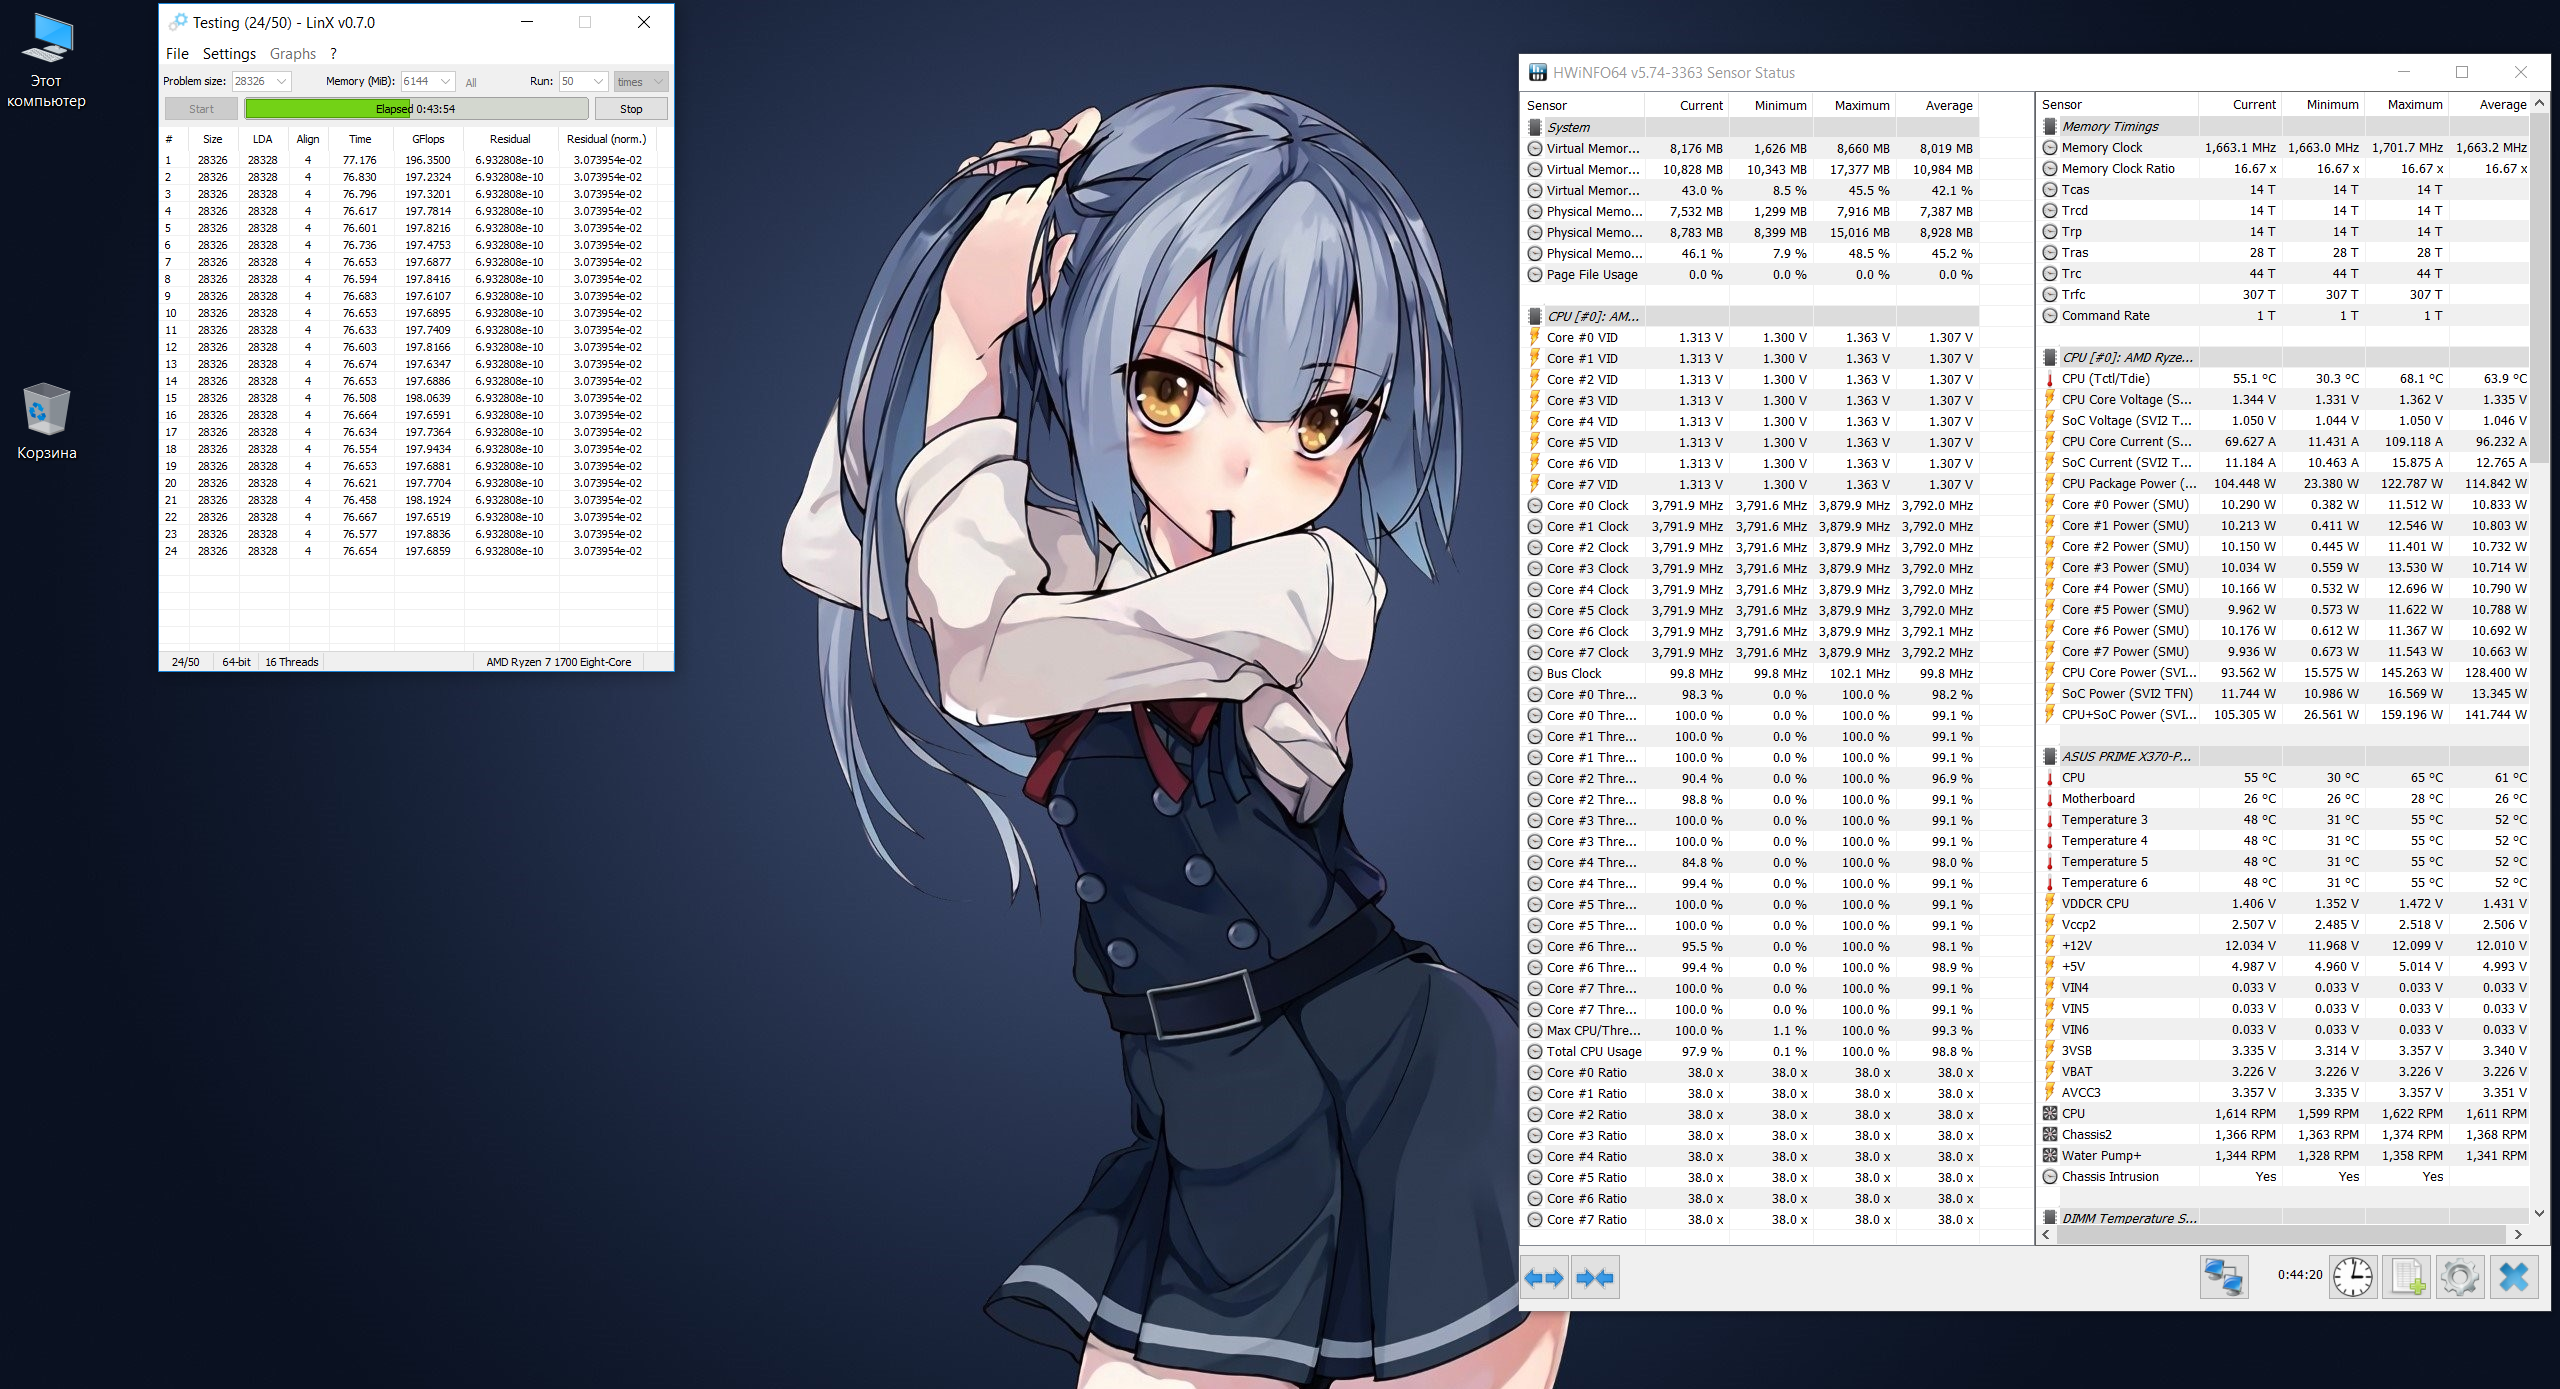Close sensors with the blue X icon
This screenshot has height=1389, width=2560.
(2513, 1277)
